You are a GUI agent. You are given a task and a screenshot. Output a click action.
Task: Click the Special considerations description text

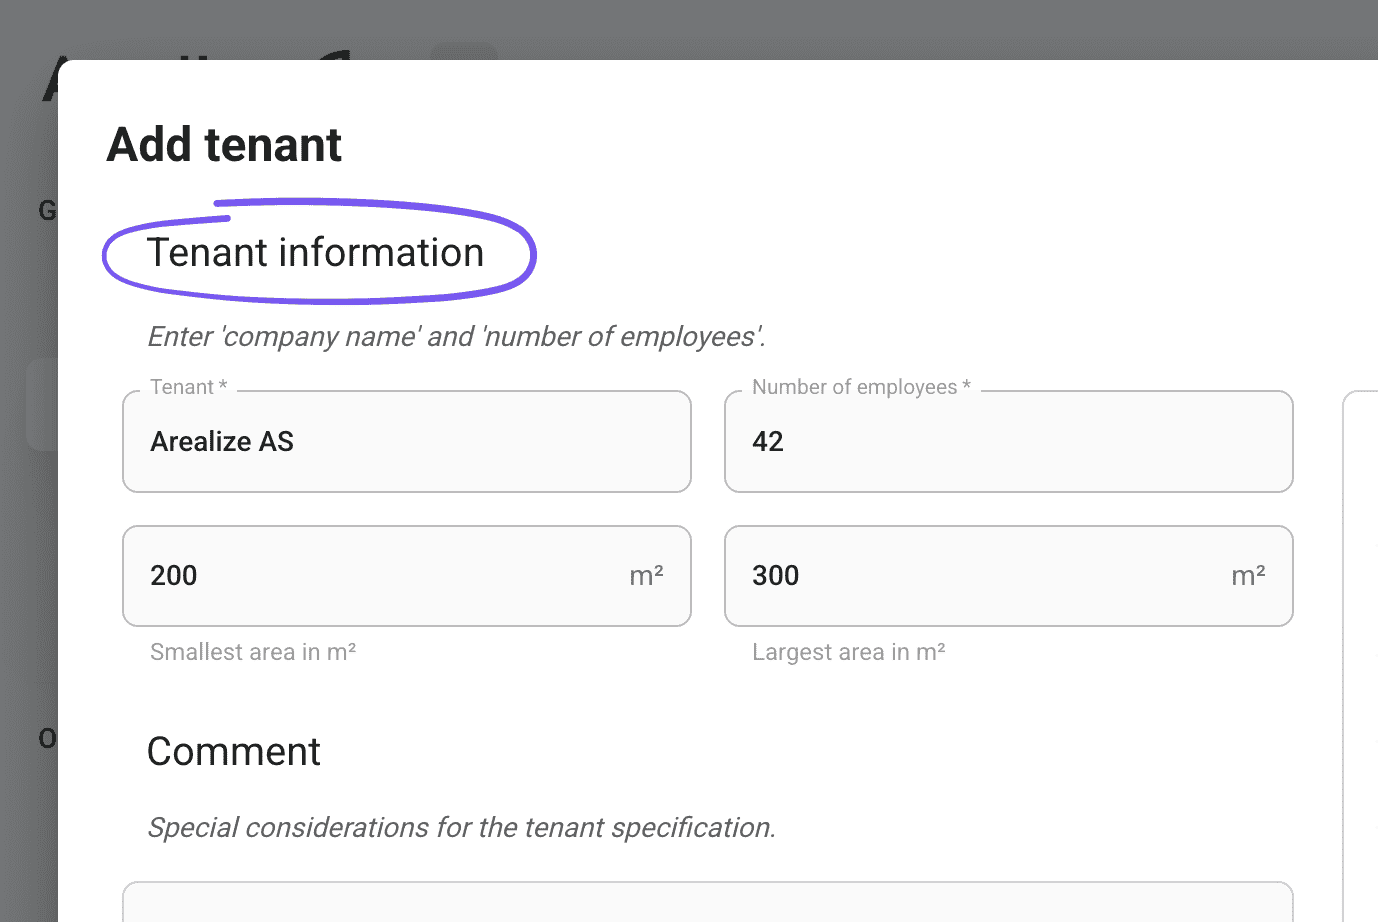pos(461,827)
